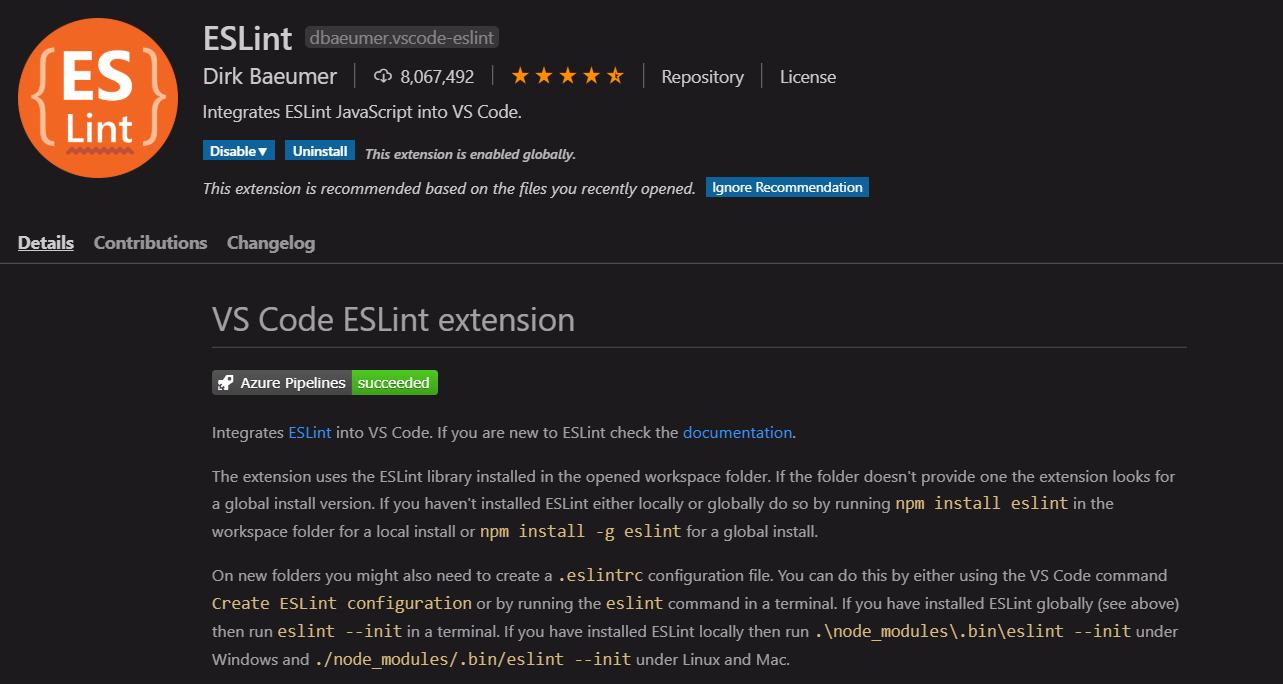Screen dimensions: 1283x684
Task: Click the VS Code ESLint extension heading
Action: [x=393, y=319]
